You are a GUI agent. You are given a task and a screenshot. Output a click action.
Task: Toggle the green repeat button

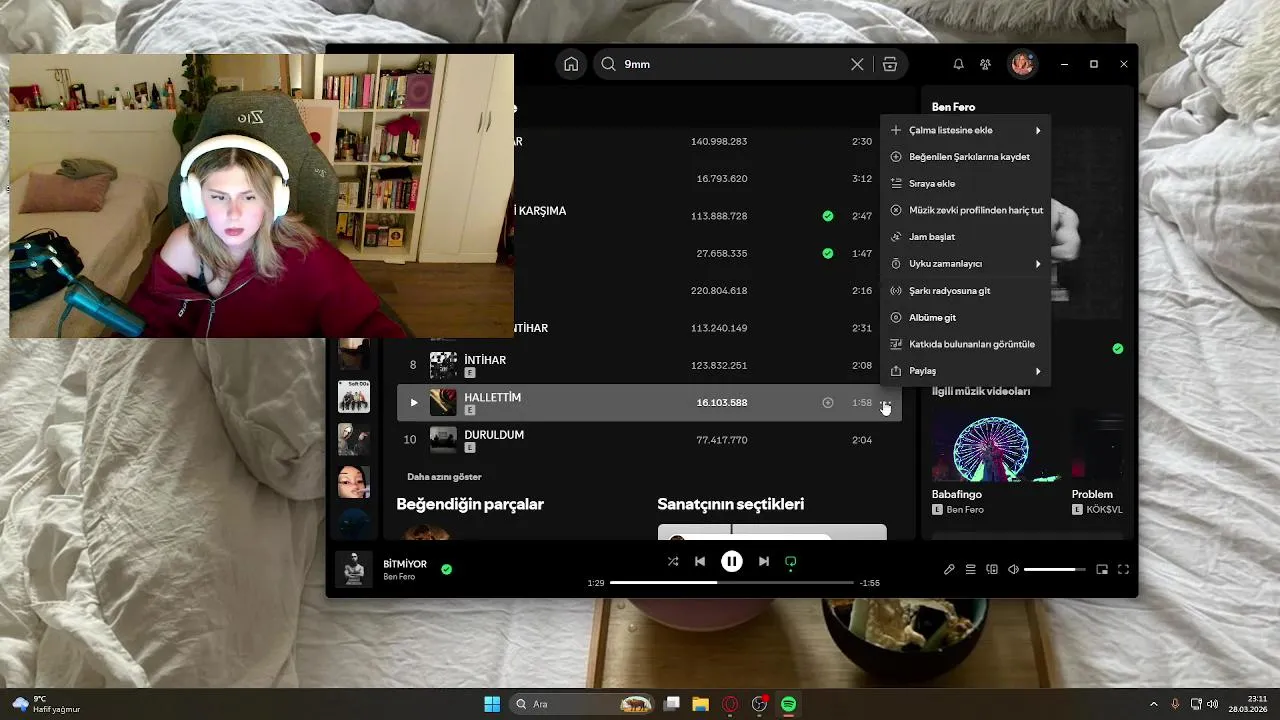(x=791, y=562)
